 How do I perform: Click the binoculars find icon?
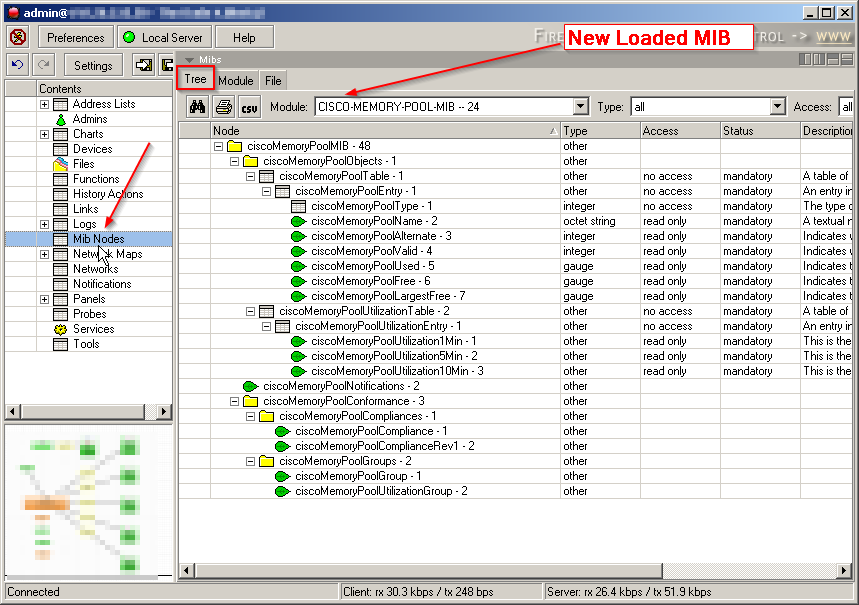pos(197,107)
